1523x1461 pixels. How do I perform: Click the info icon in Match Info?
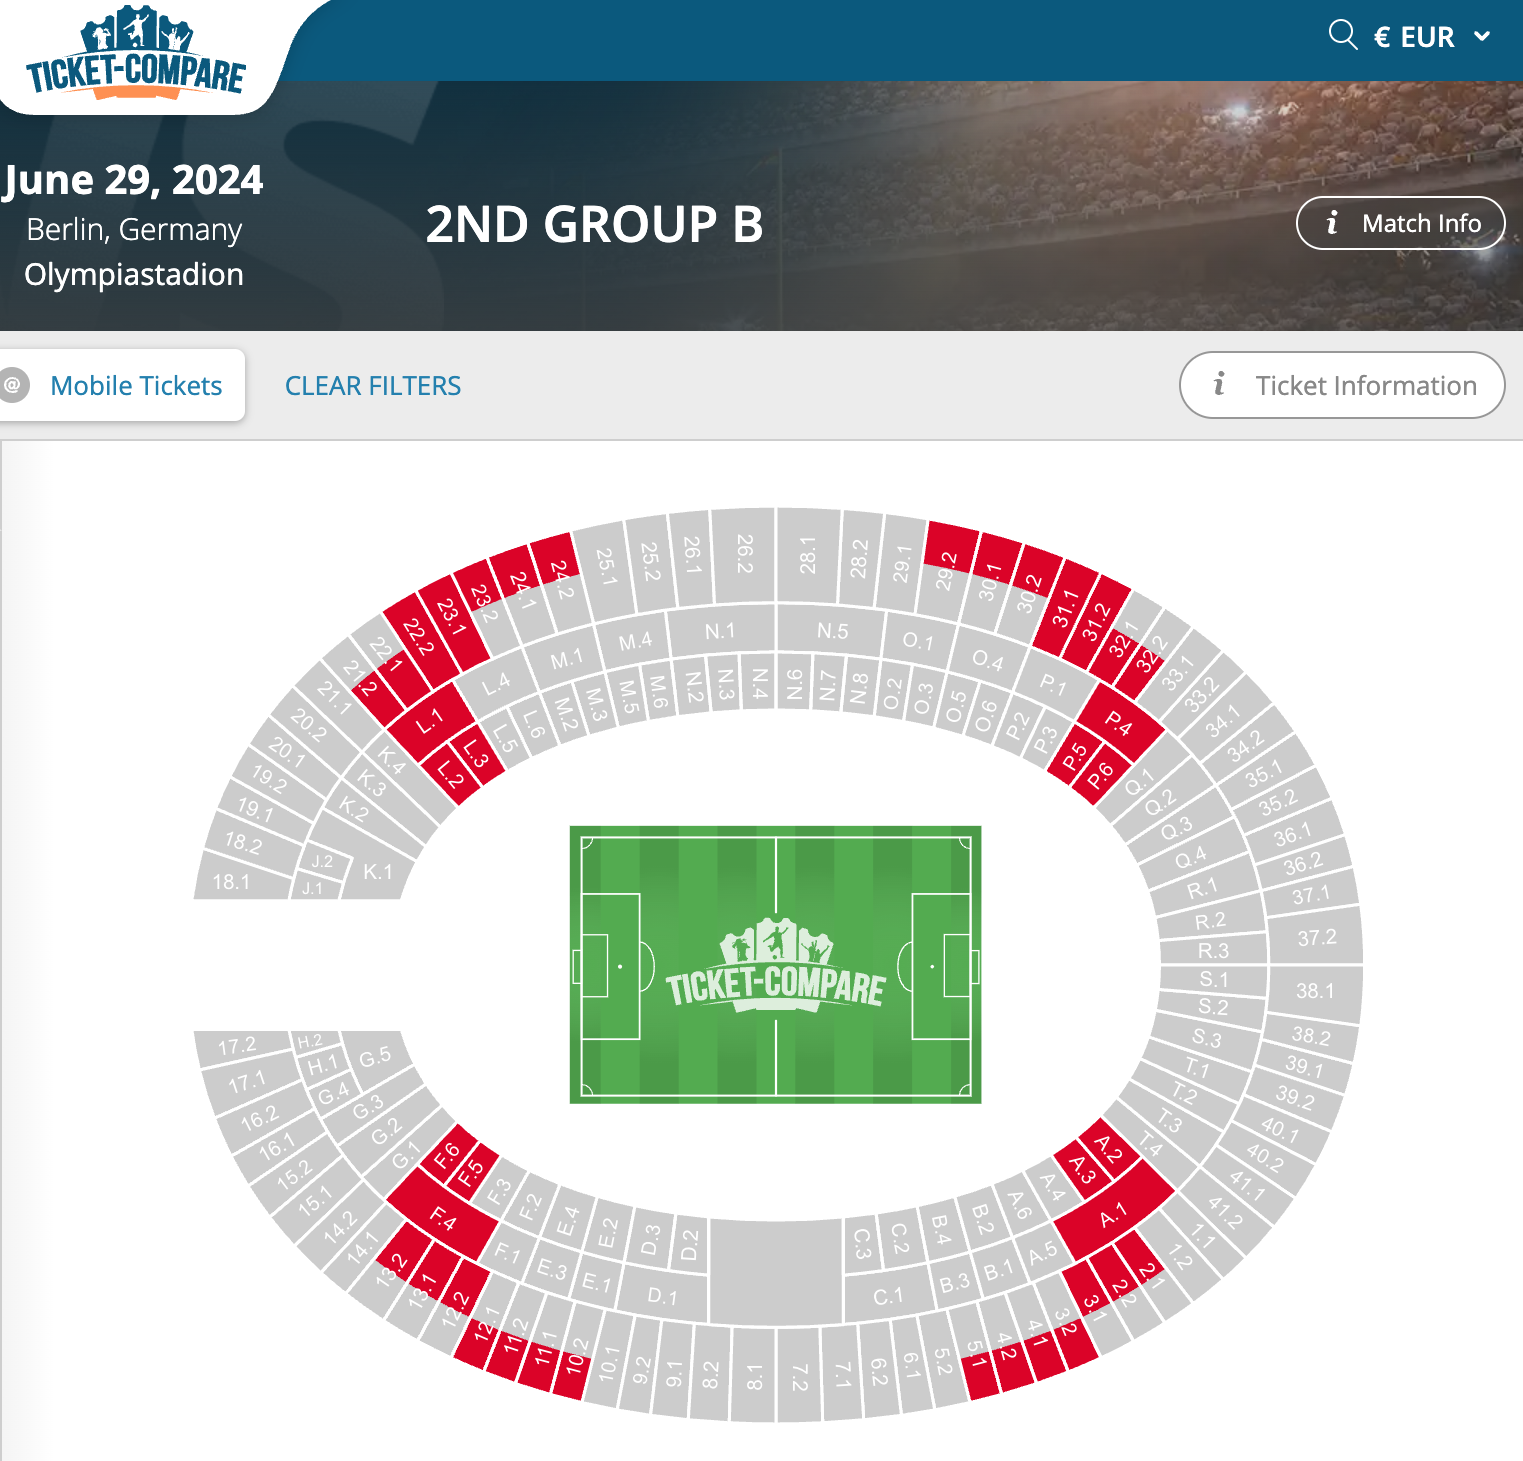point(1332,223)
